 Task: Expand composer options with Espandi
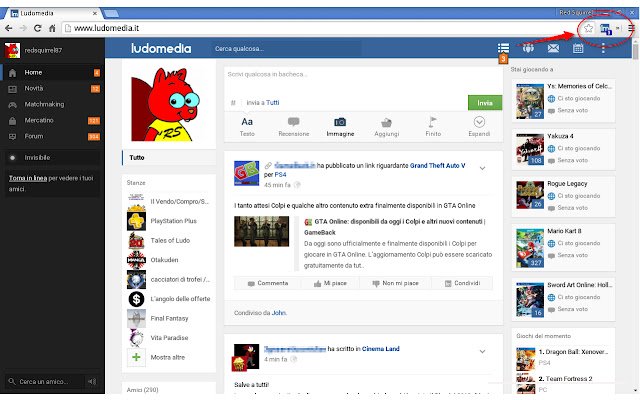pyautogui.click(x=479, y=127)
